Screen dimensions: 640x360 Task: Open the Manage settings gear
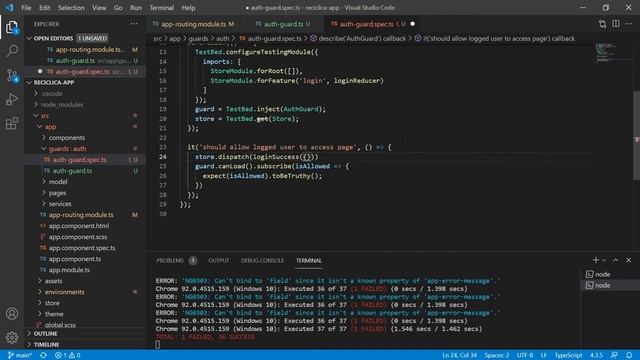coord(12,337)
